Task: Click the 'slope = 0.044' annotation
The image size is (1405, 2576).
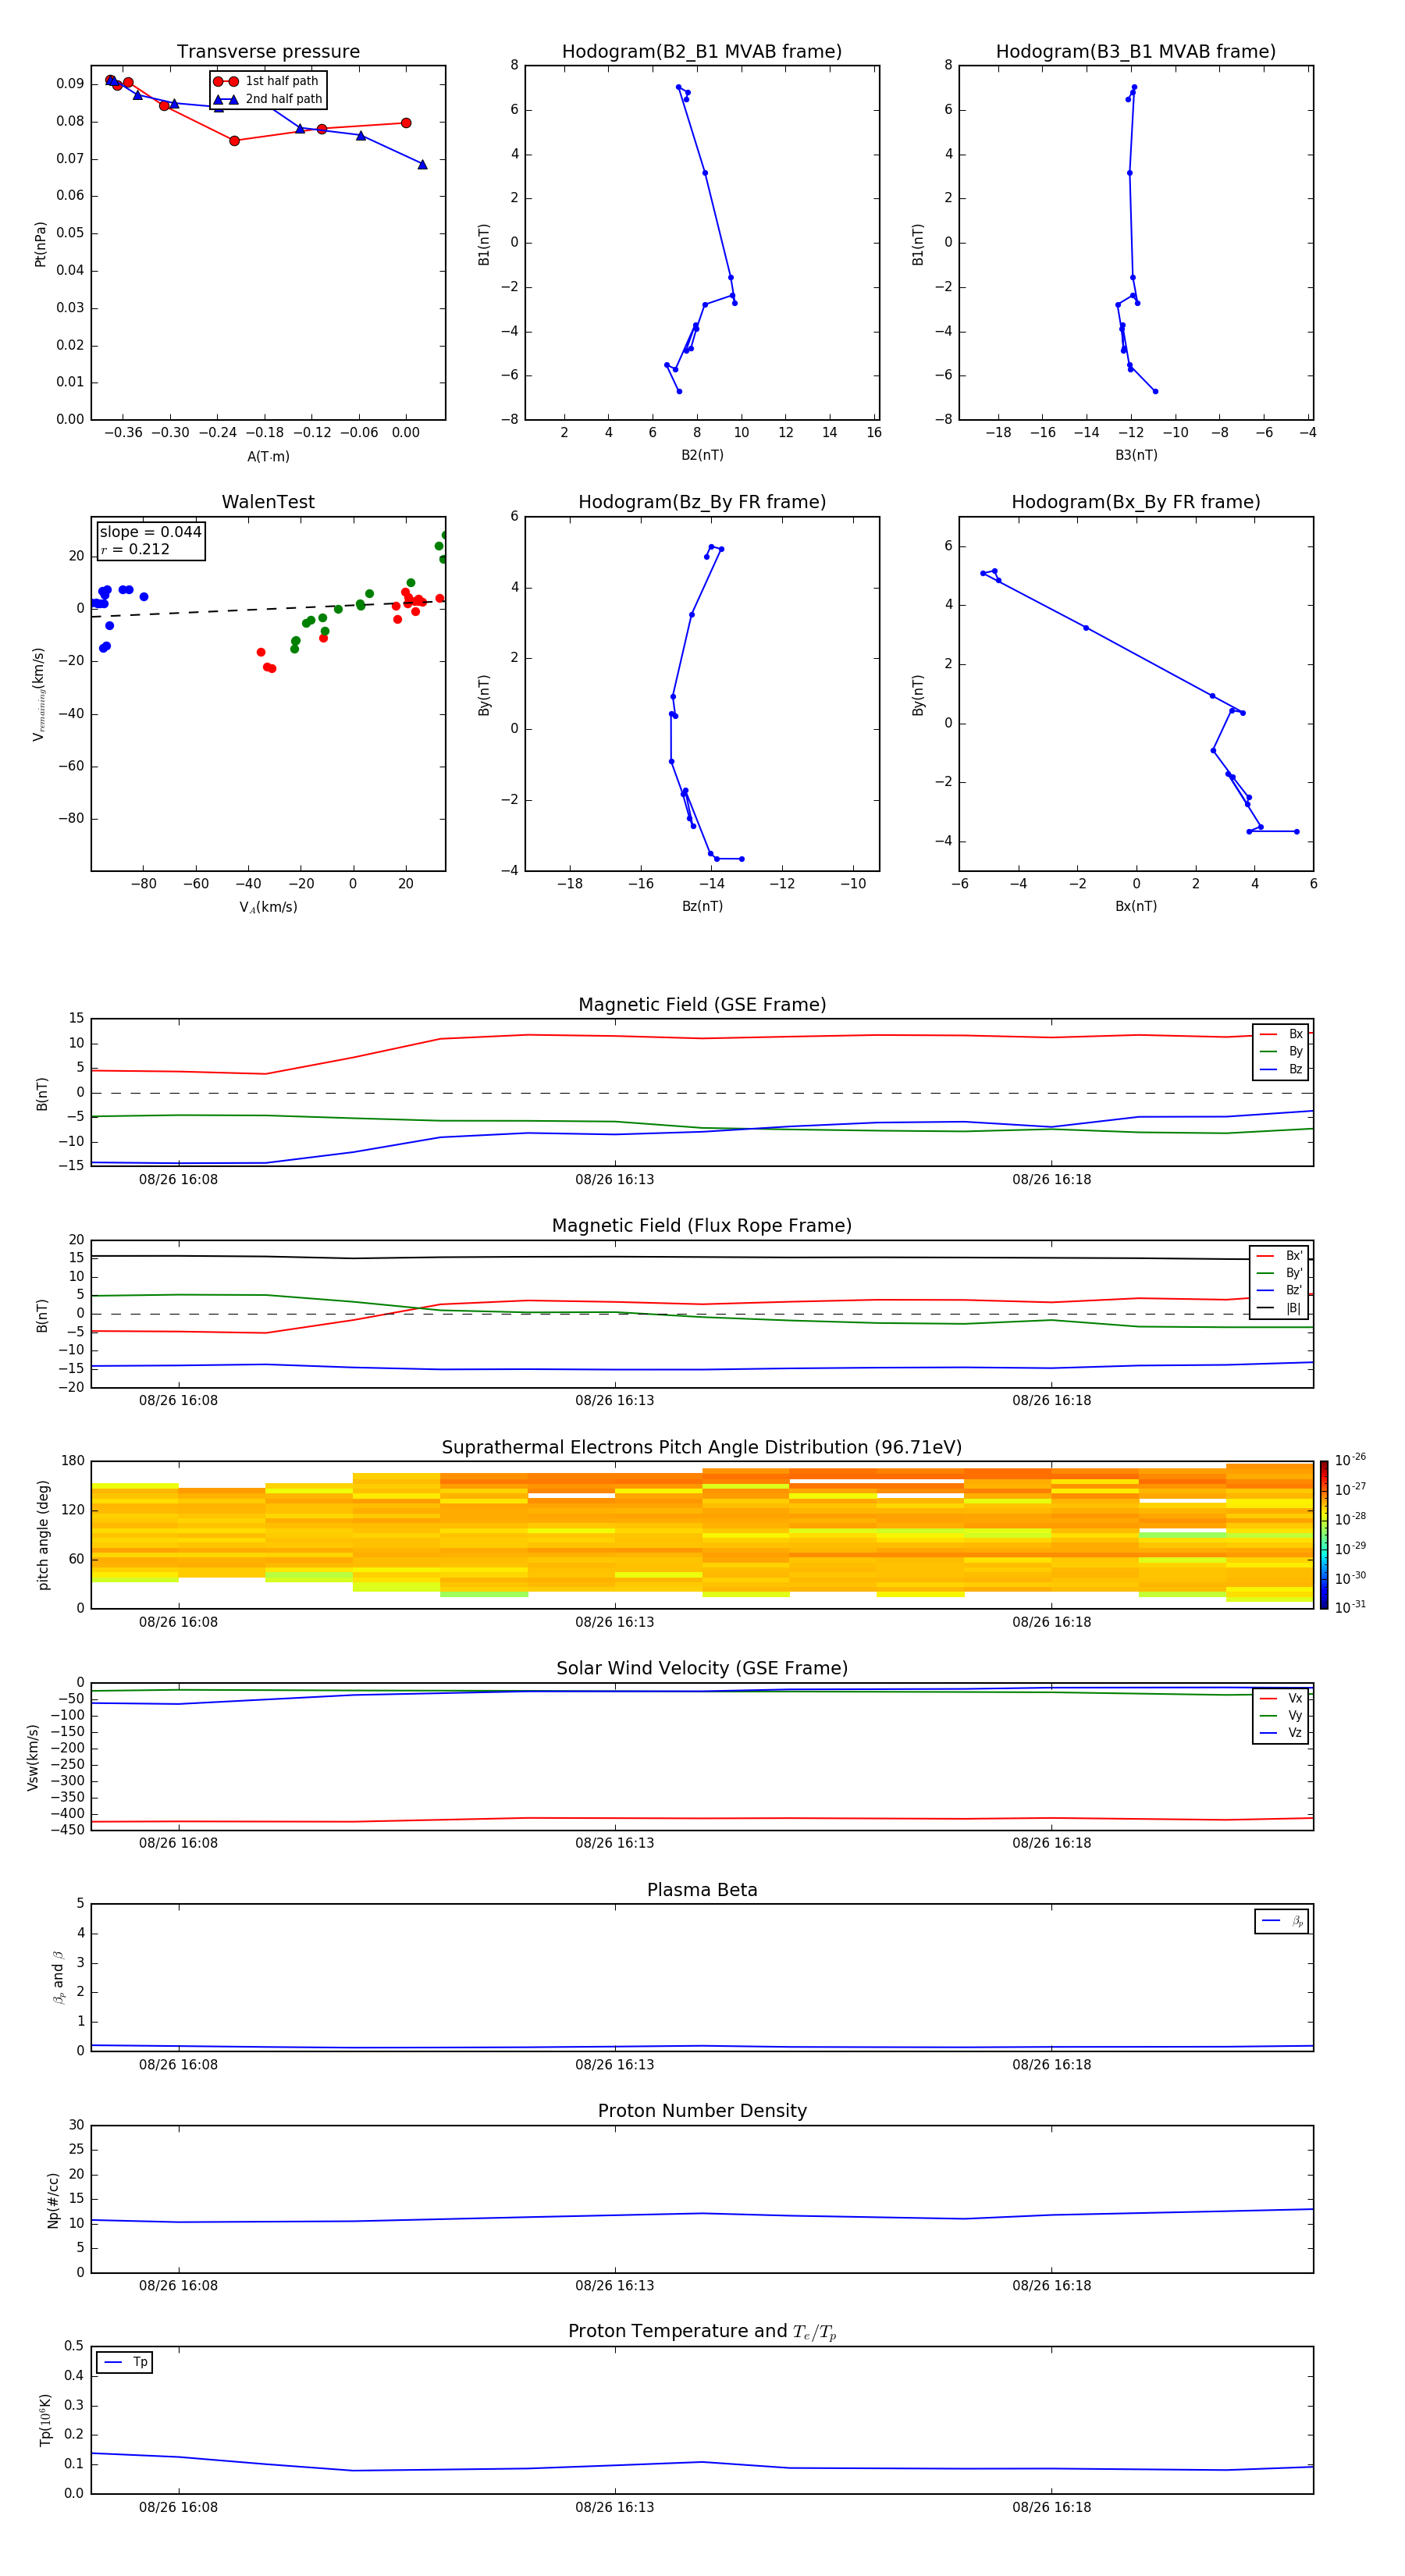Action: pos(151,532)
